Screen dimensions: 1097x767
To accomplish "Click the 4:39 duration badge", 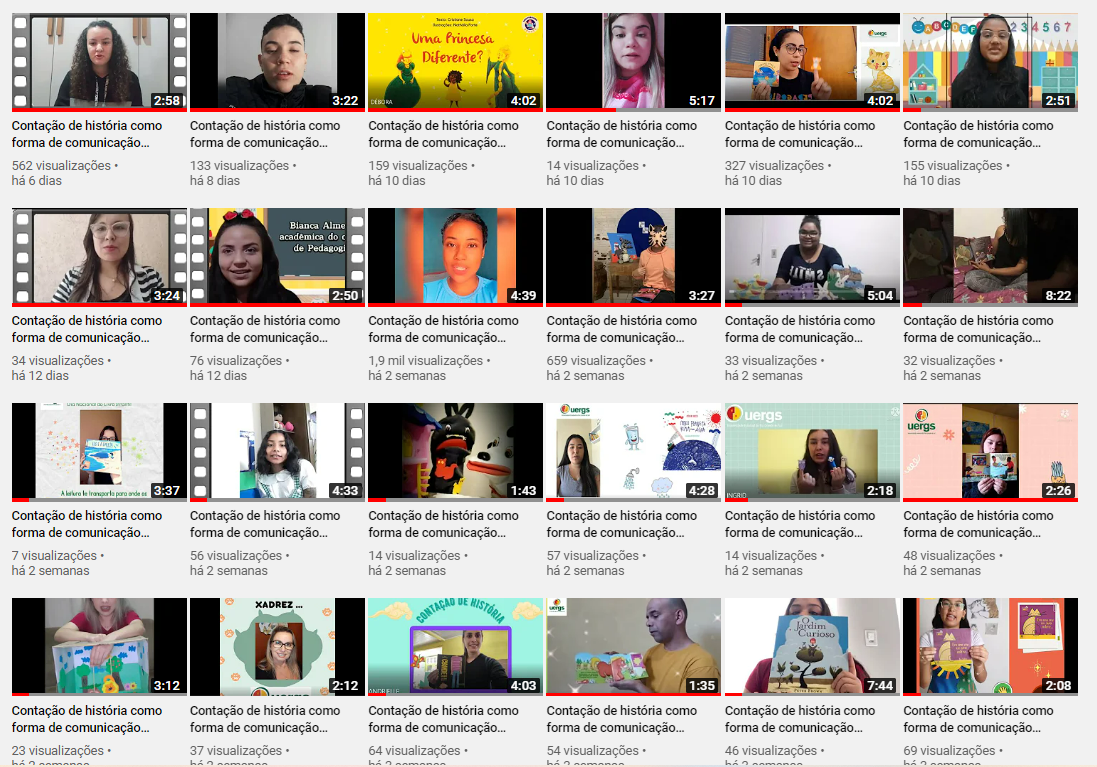I will (522, 296).
